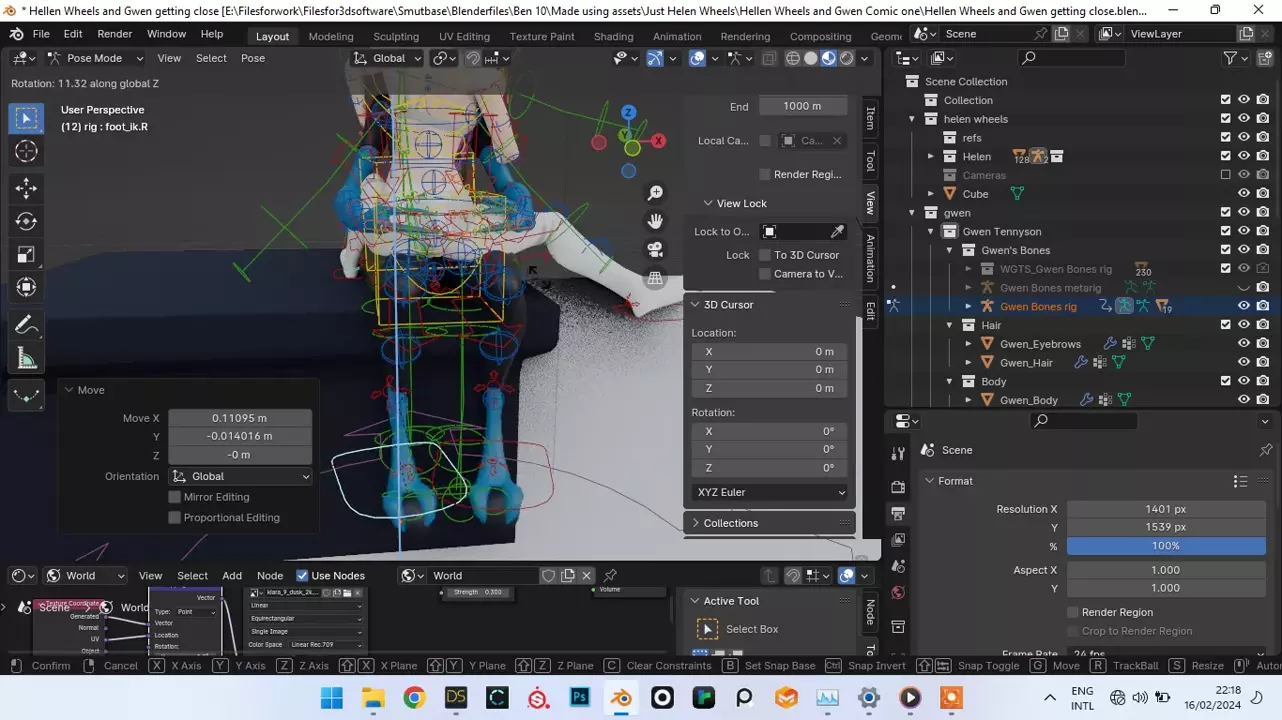
Task: Choose the Measure ruler tool
Action: click(26, 358)
